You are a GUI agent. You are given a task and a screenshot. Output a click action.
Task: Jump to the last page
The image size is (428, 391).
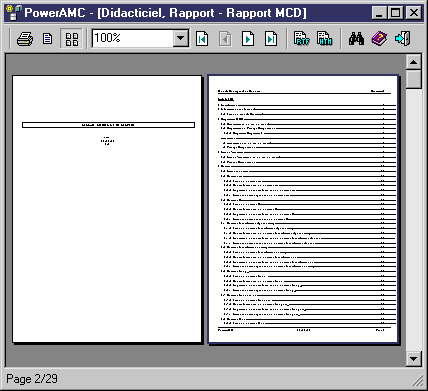tap(271, 39)
